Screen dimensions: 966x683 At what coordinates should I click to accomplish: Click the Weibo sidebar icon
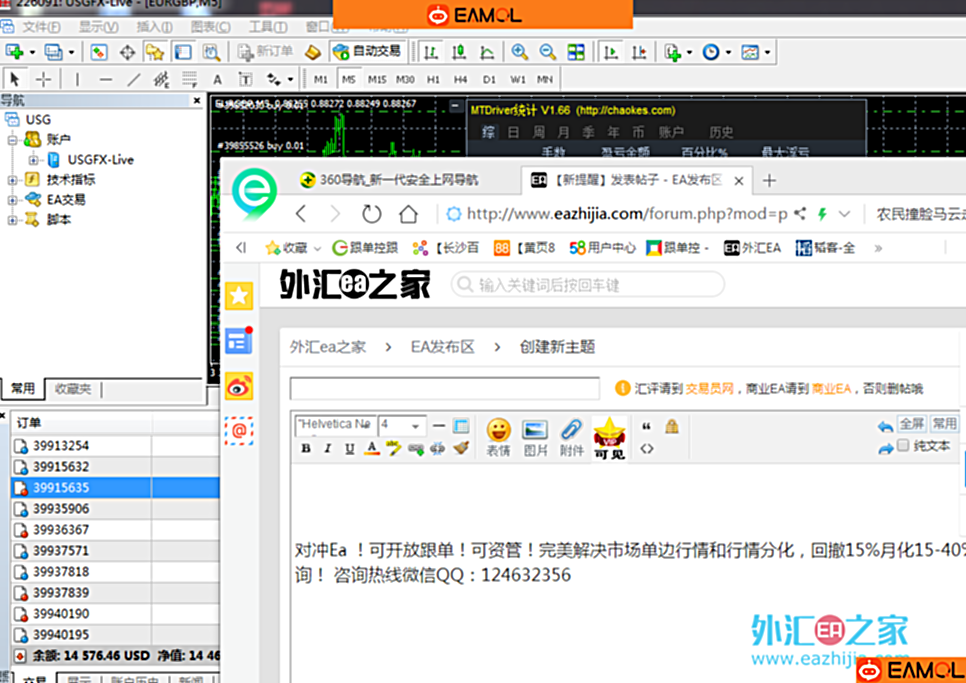[x=239, y=386]
